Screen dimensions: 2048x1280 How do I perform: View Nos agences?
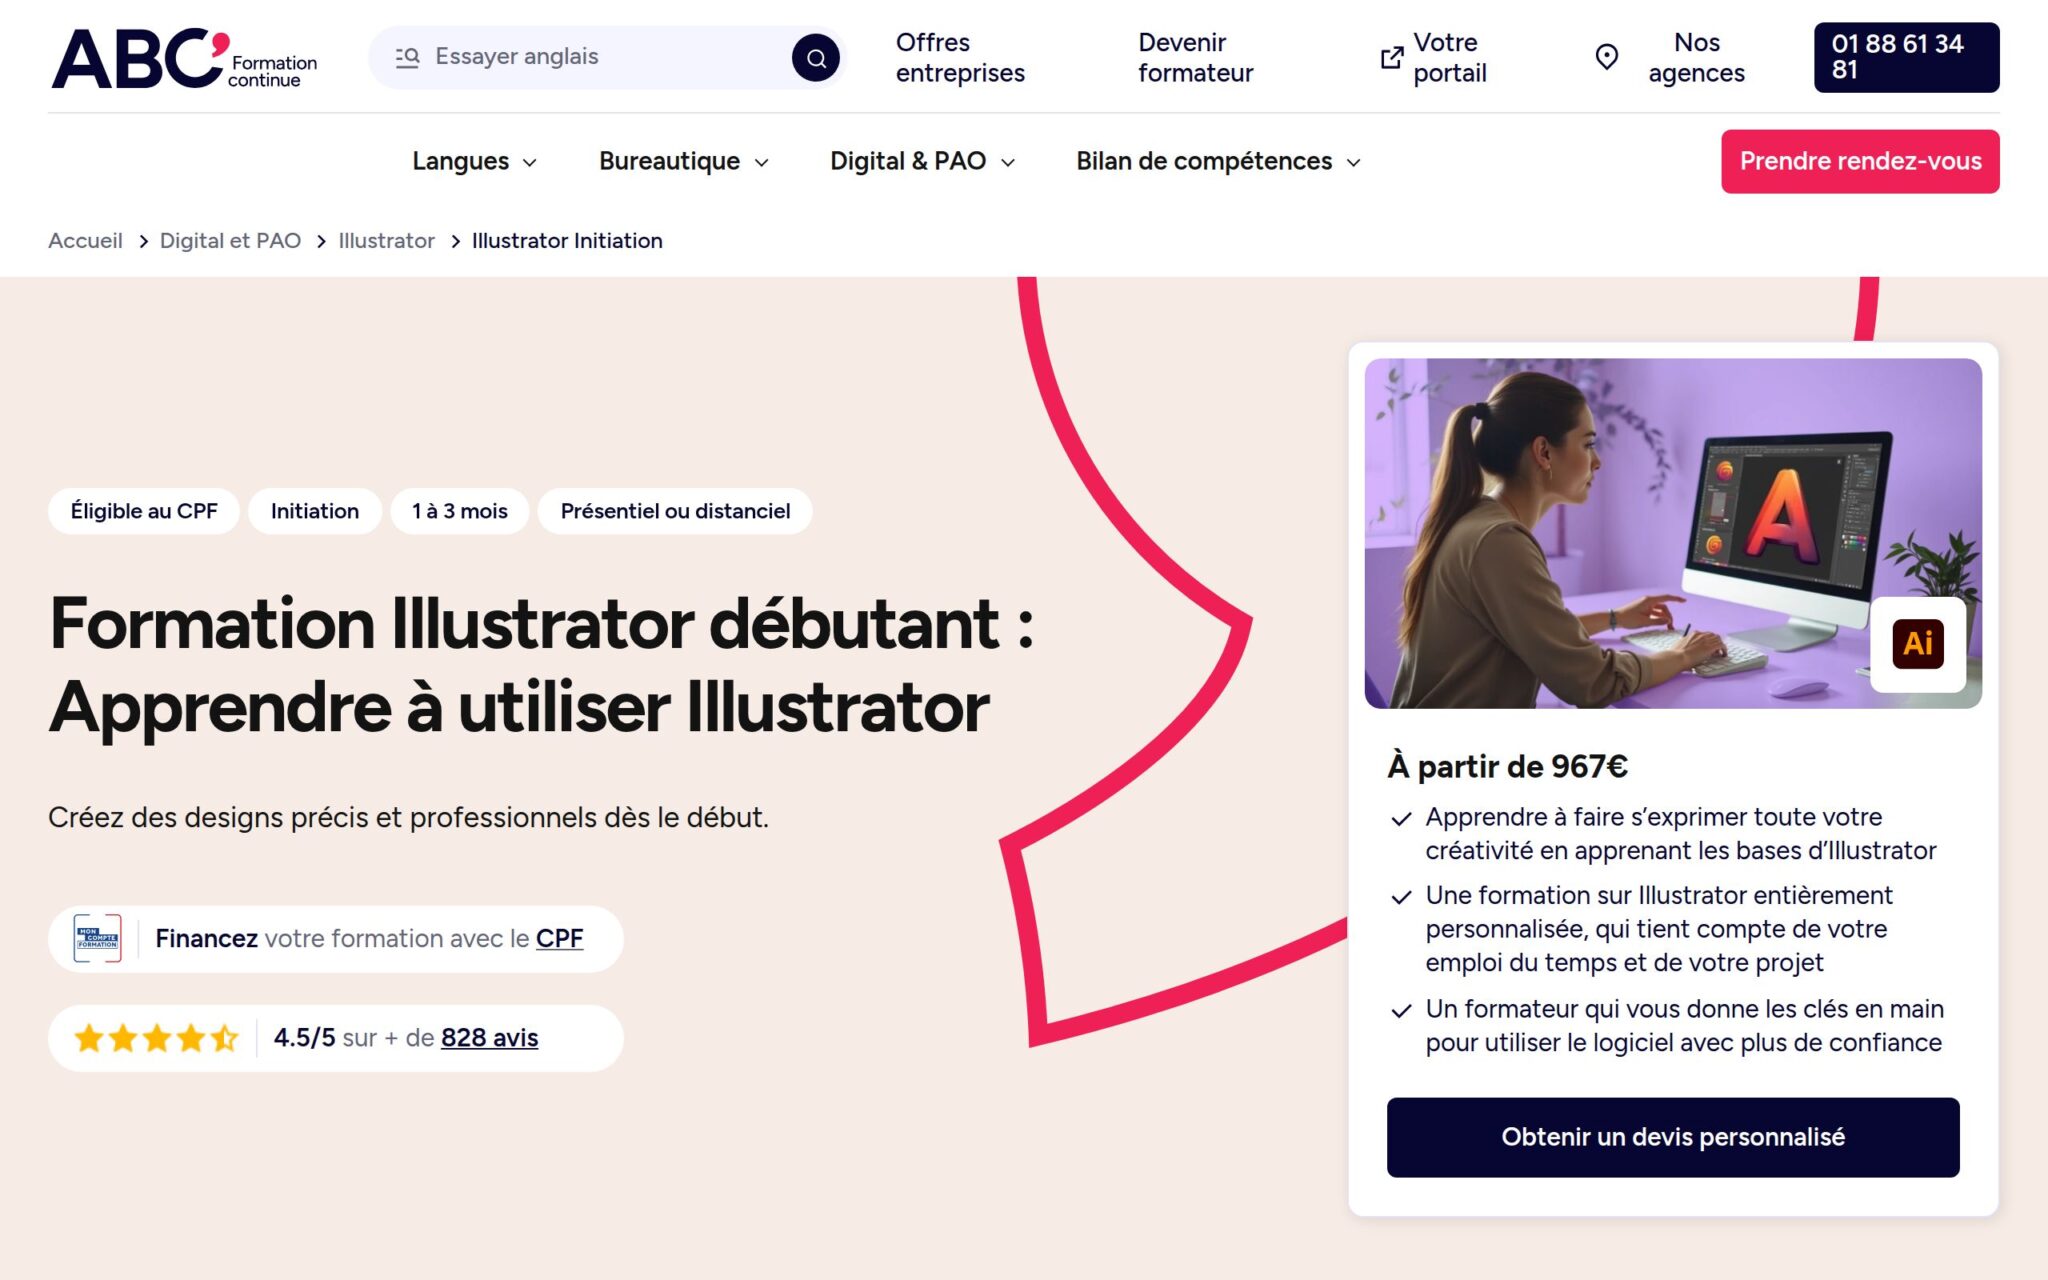coord(1696,57)
